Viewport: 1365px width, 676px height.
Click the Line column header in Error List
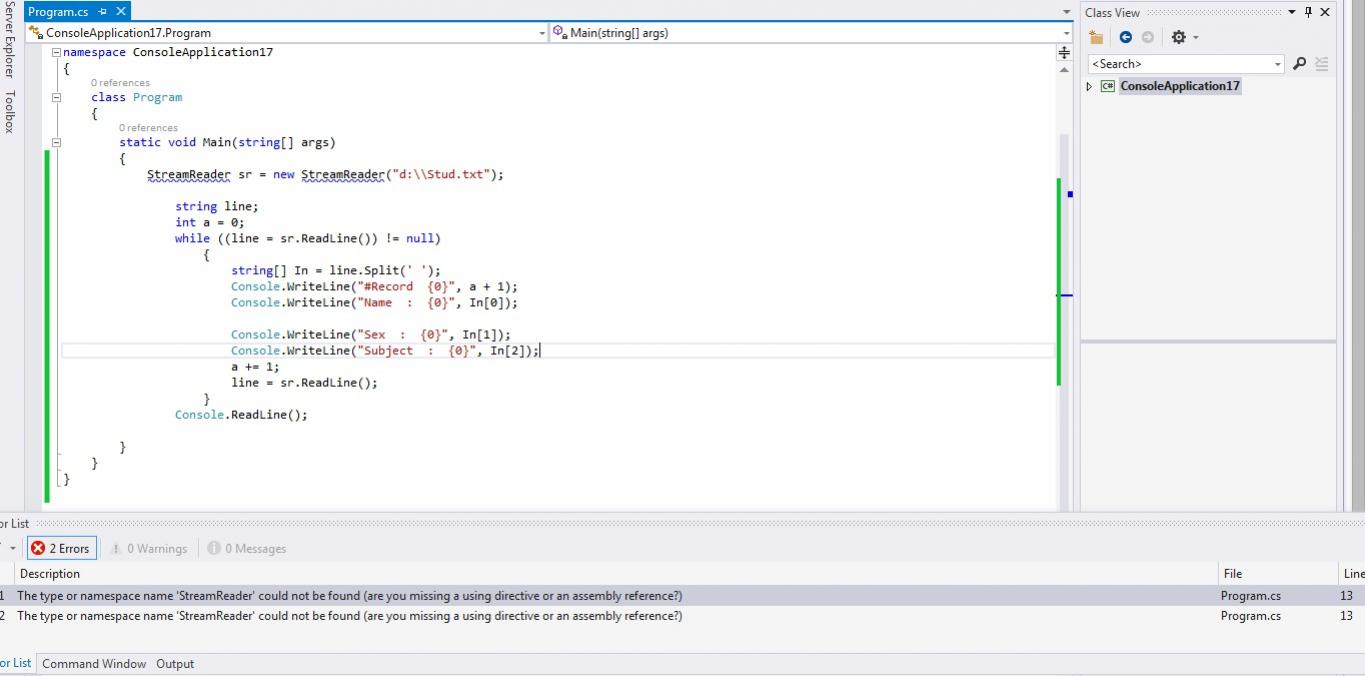click(1353, 574)
